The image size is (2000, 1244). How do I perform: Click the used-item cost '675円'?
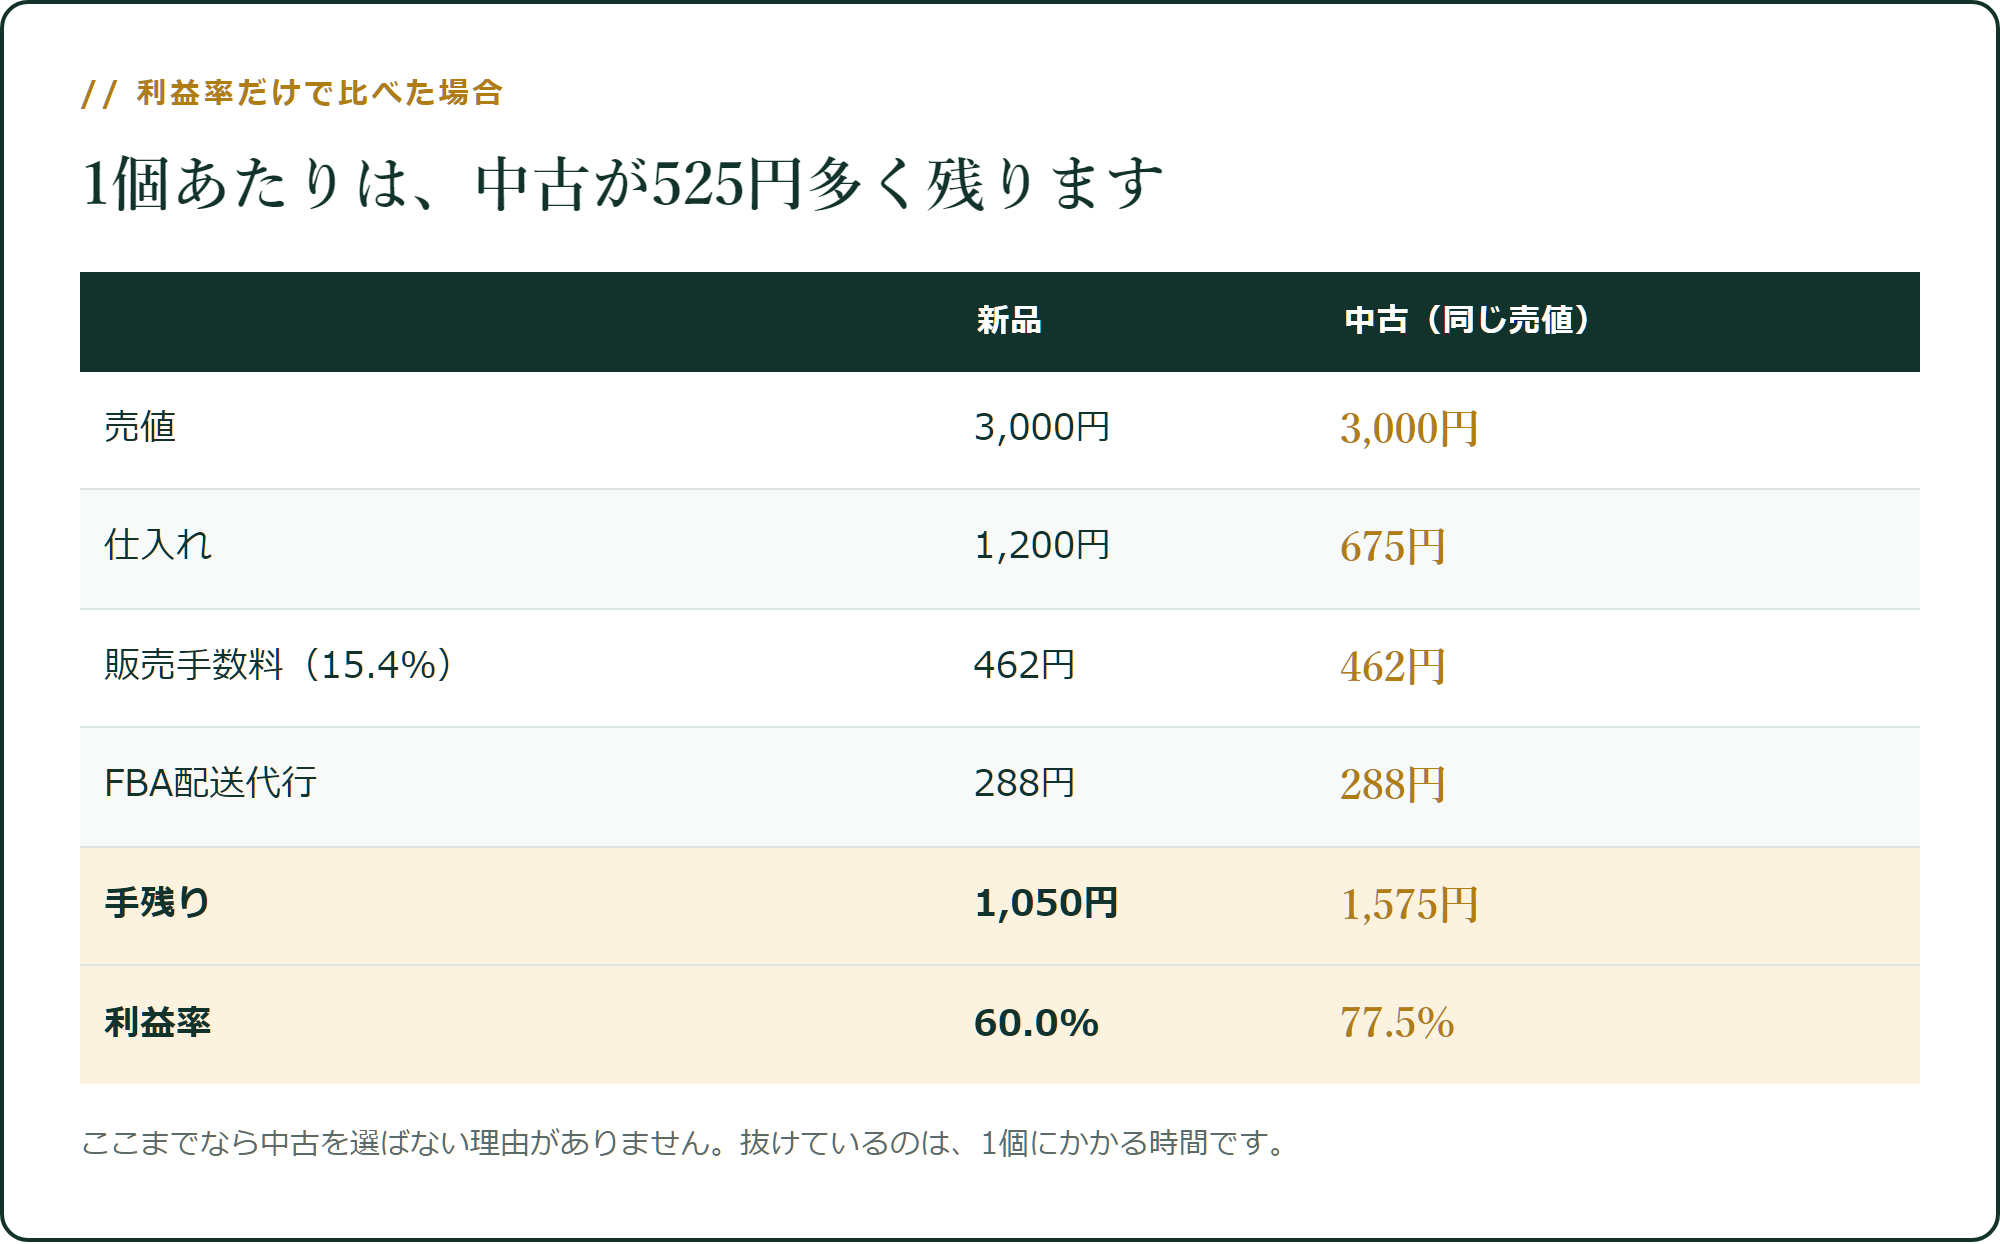tap(1393, 547)
